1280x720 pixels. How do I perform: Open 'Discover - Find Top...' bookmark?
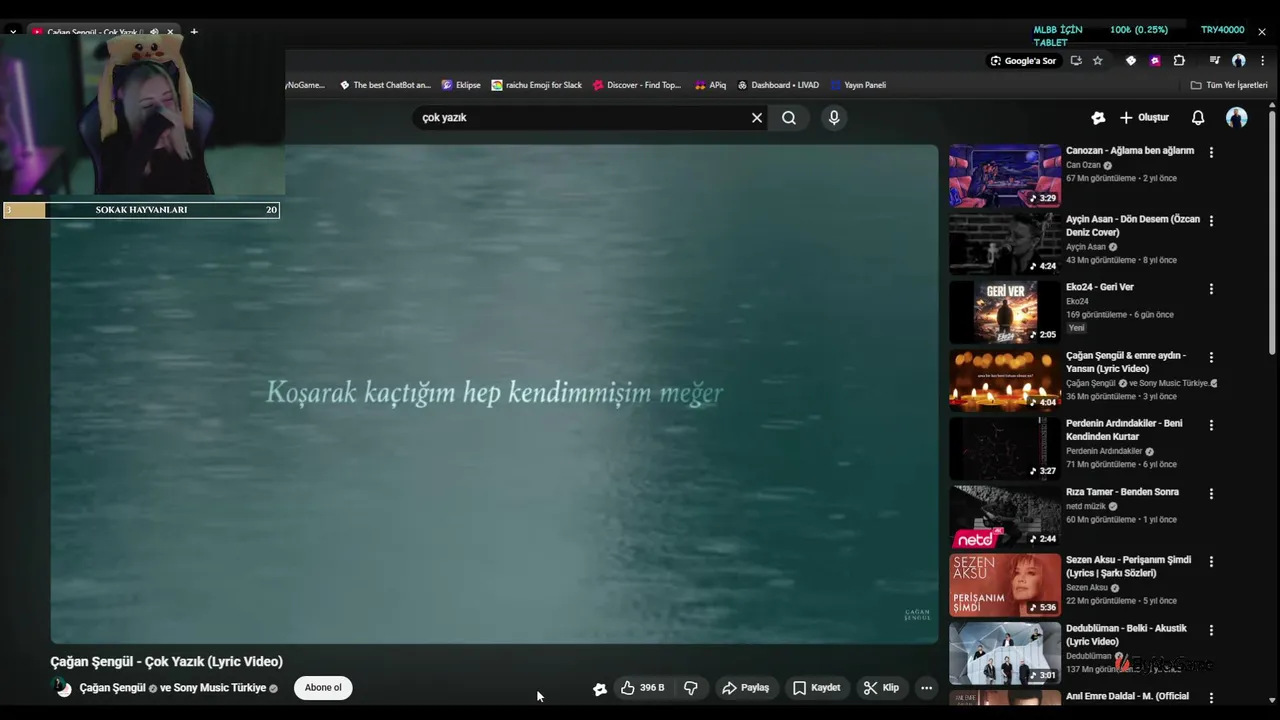pyautogui.click(x=637, y=85)
